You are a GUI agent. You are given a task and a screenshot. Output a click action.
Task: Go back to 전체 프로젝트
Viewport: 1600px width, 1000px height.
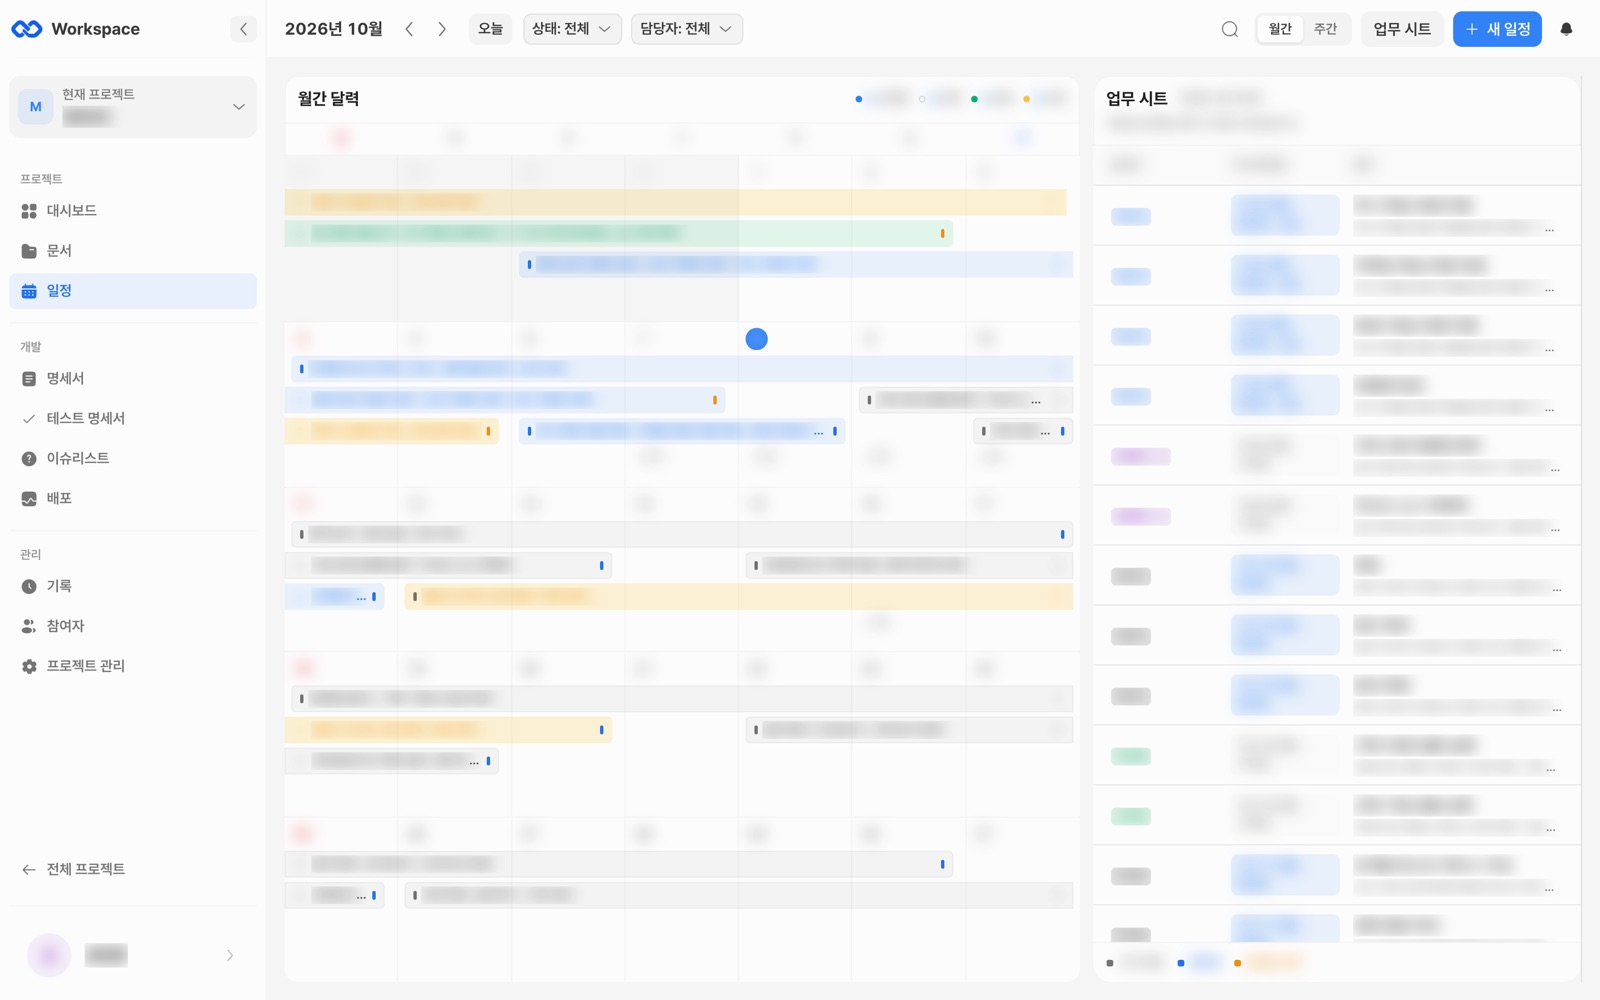pyautogui.click(x=132, y=870)
